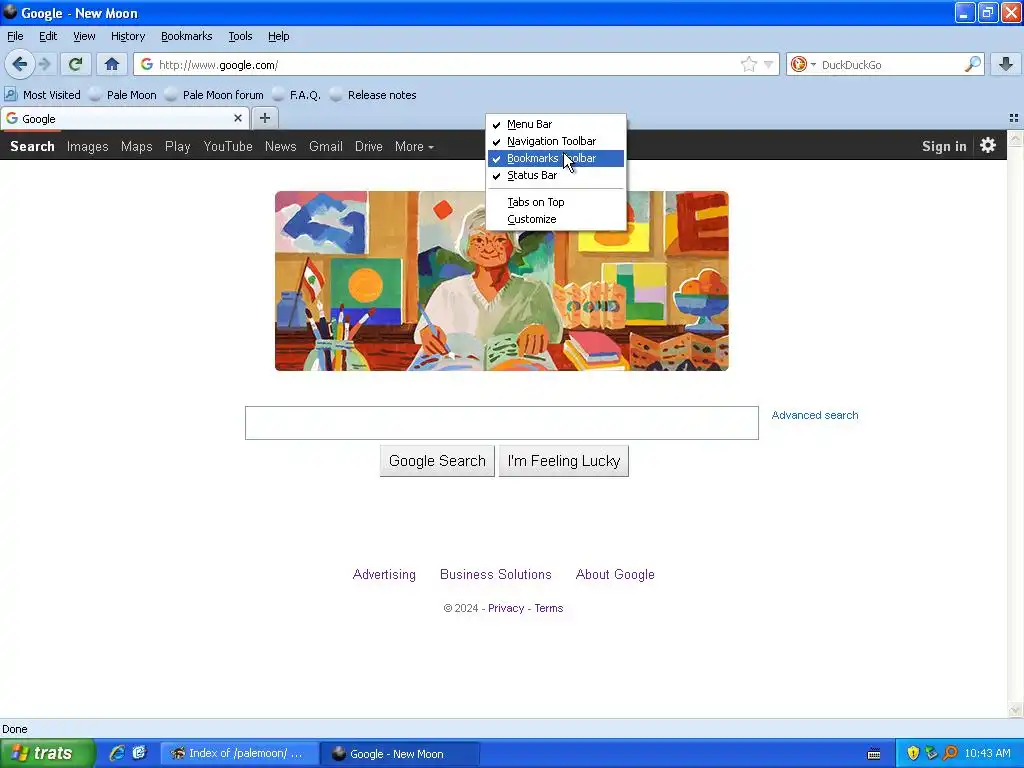Image resolution: width=1024 pixels, height=768 pixels.
Task: Enable Tabs on Top option
Action: point(556,202)
